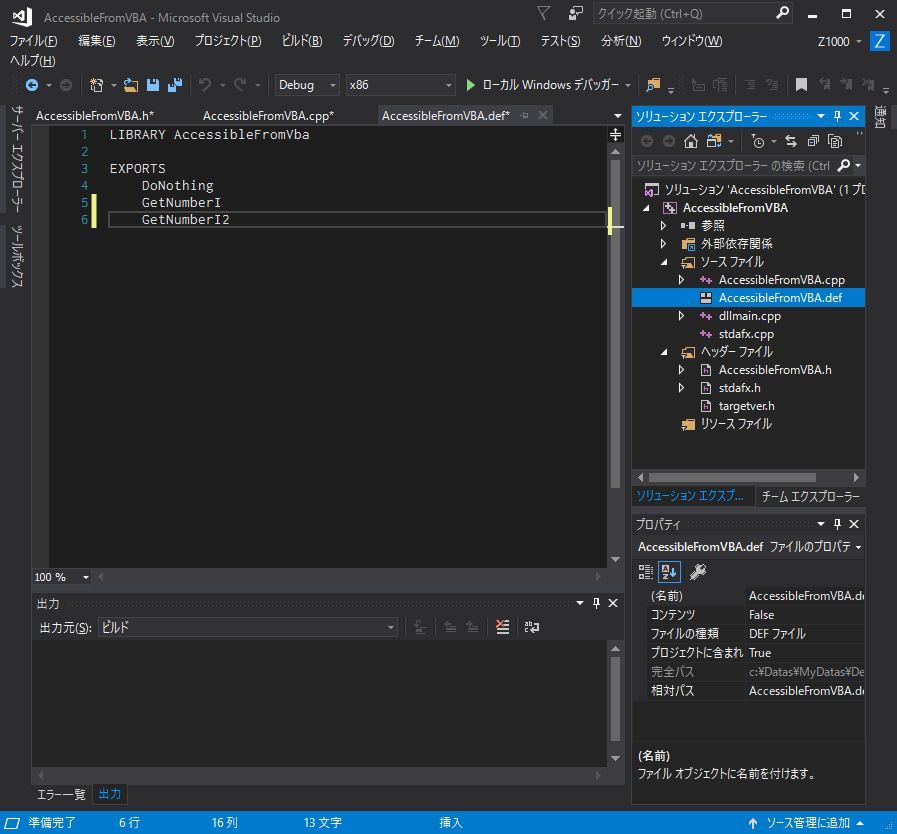Open the ビルド(B) menu
This screenshot has width=897, height=834.
(x=301, y=41)
